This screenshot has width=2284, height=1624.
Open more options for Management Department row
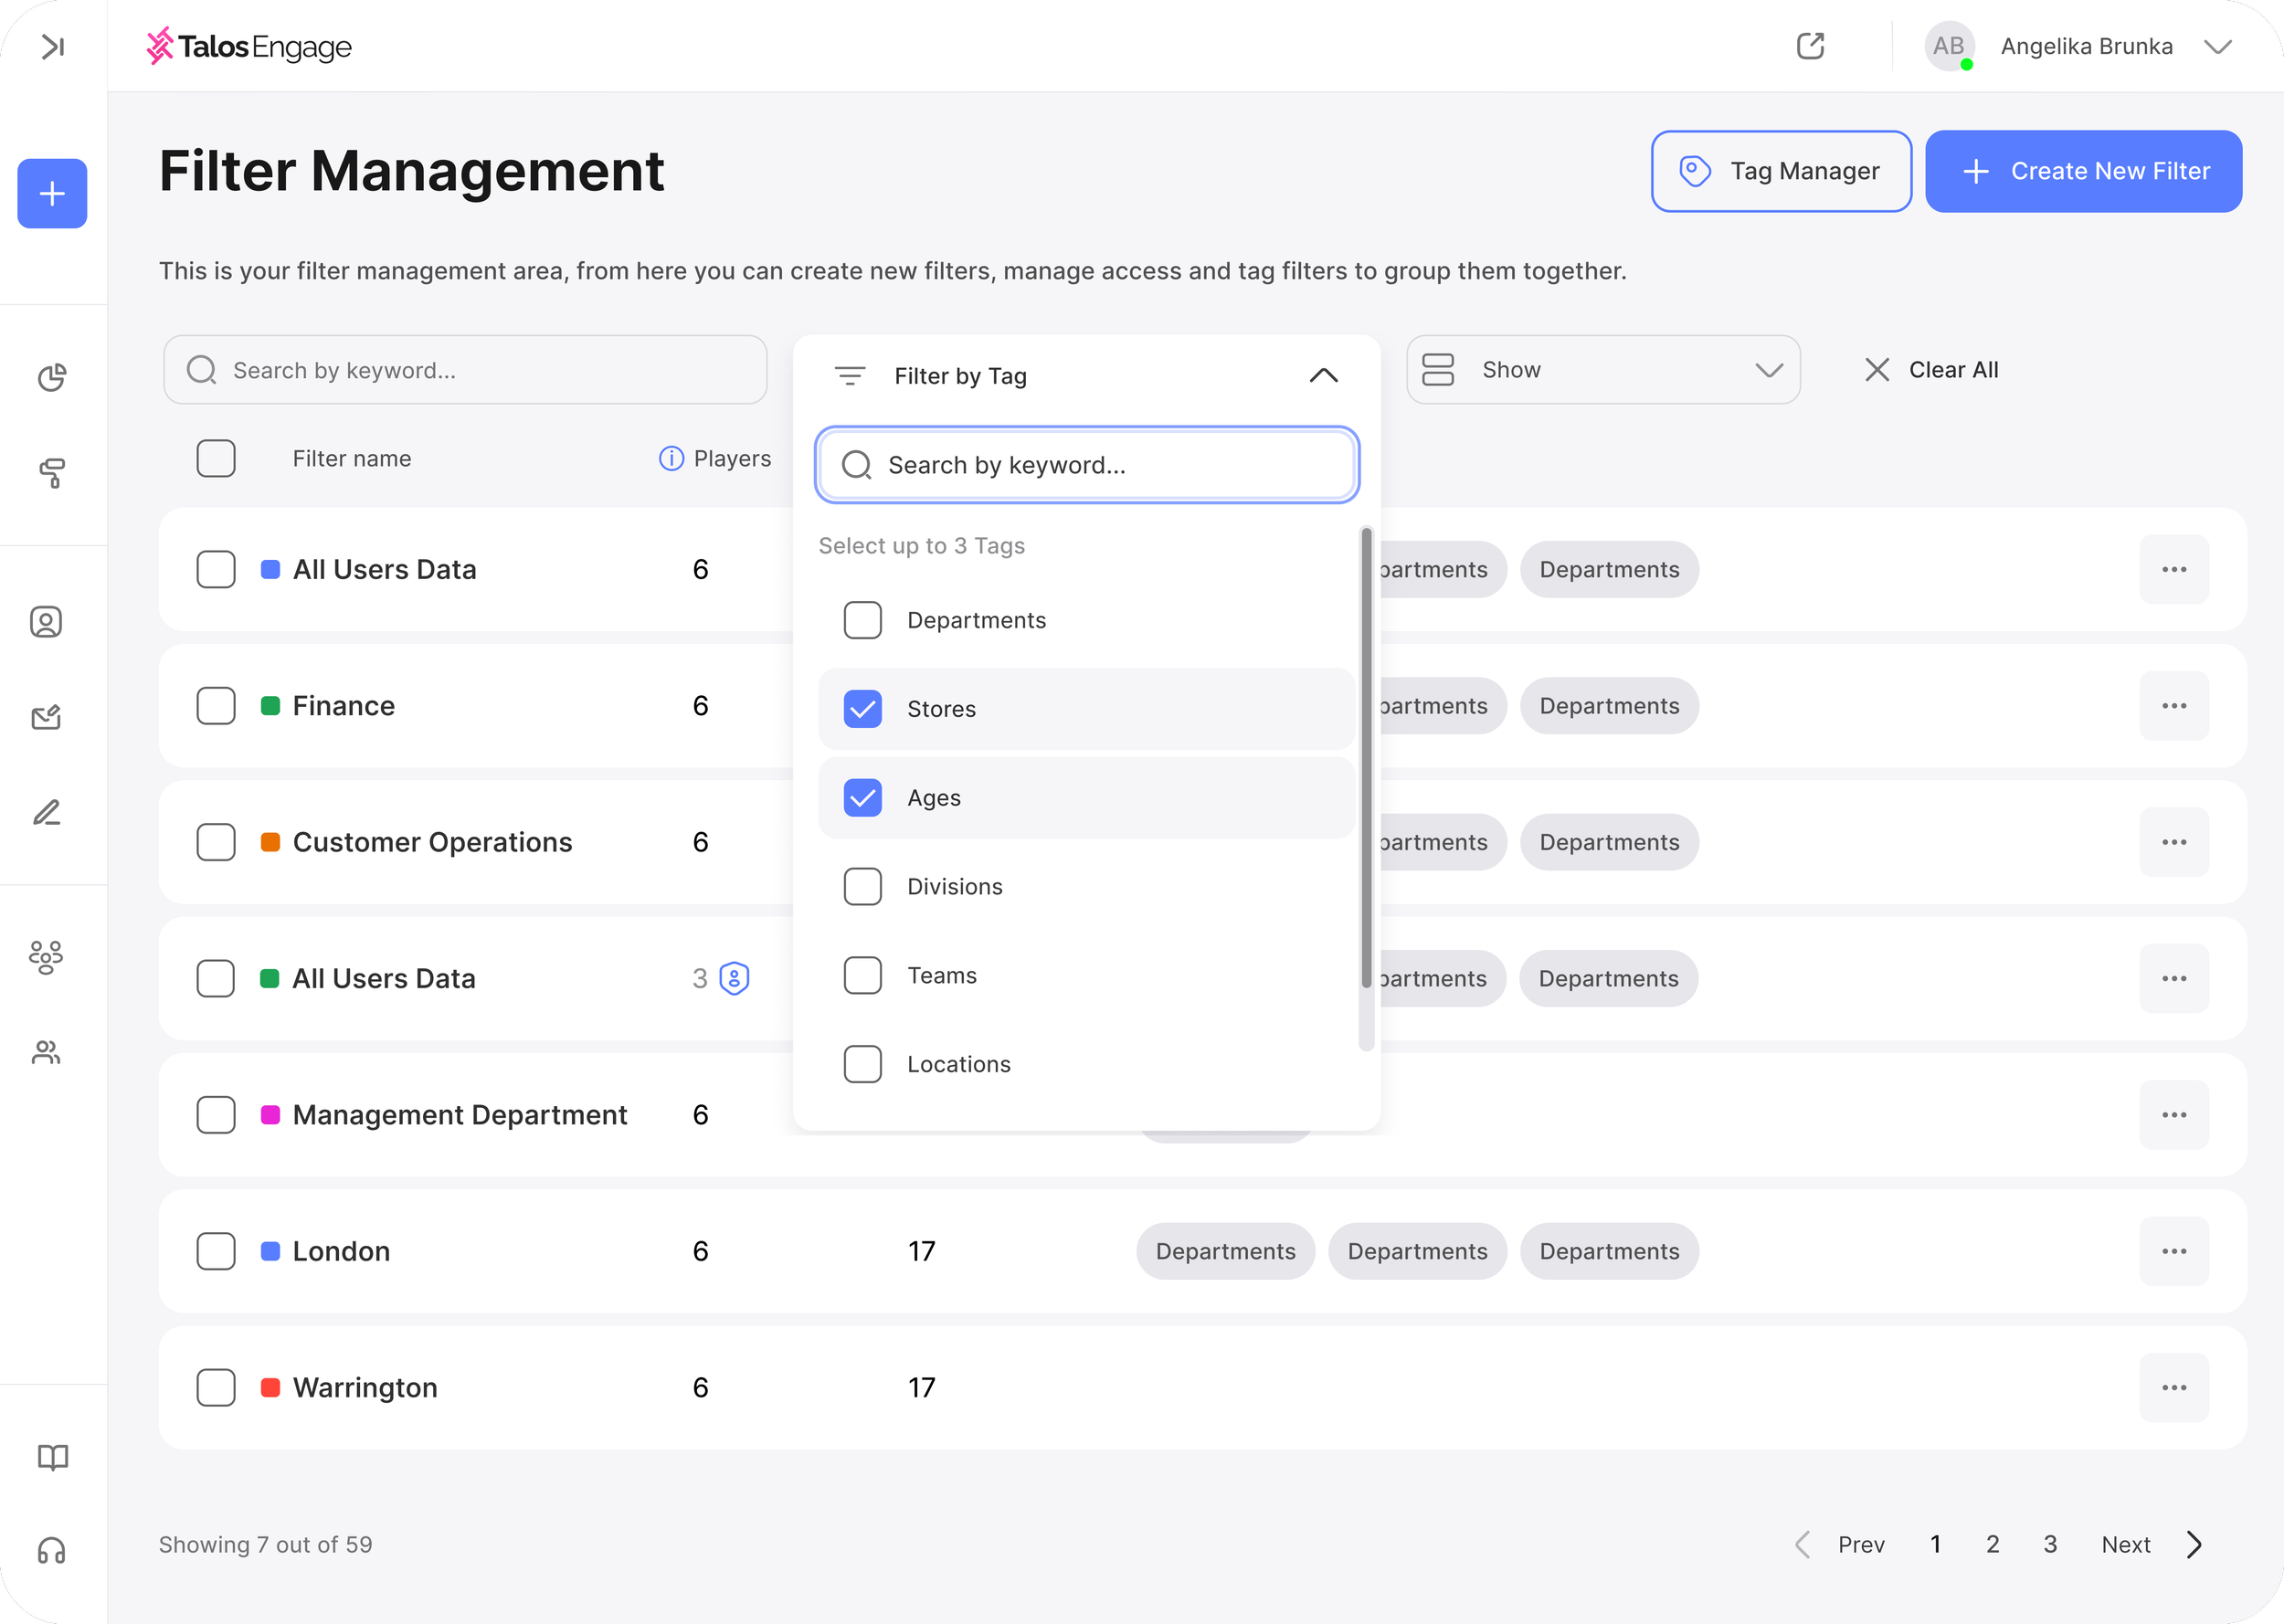2174,1115
